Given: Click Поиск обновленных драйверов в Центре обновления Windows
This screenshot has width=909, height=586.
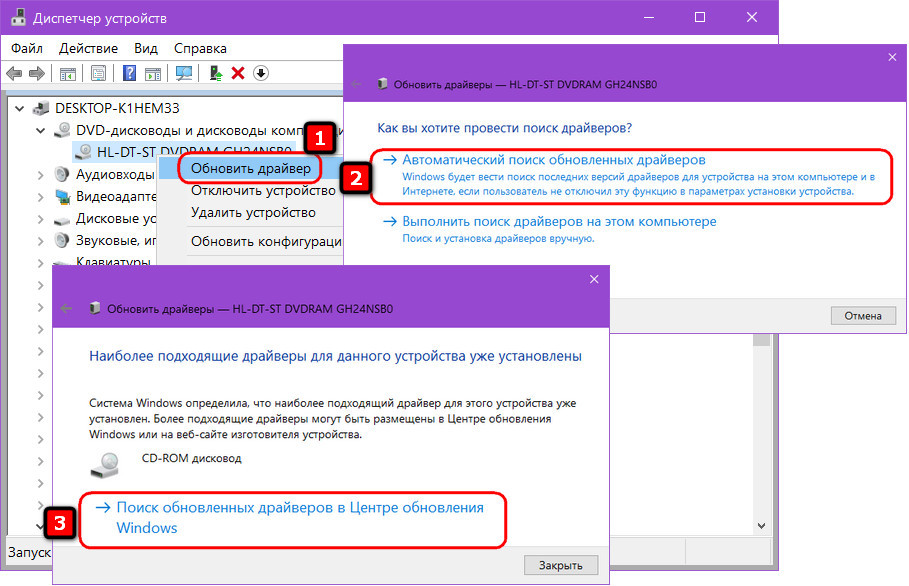Looking at the screenshot, I should (300, 518).
